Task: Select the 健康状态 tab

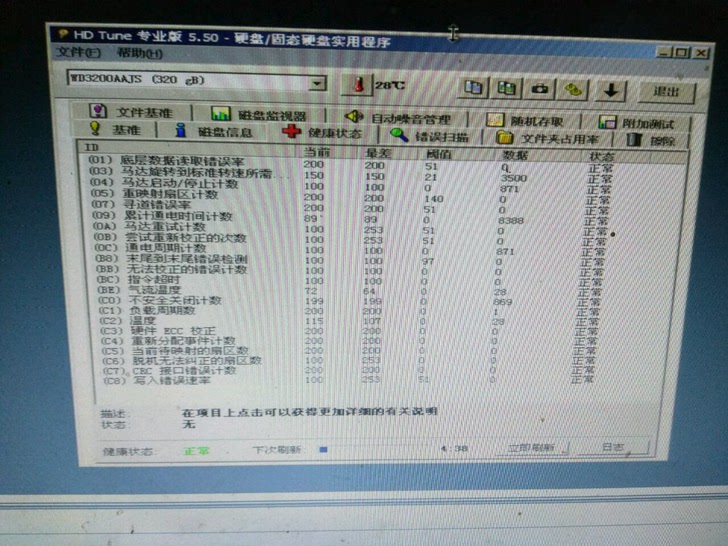Action: tap(322, 133)
